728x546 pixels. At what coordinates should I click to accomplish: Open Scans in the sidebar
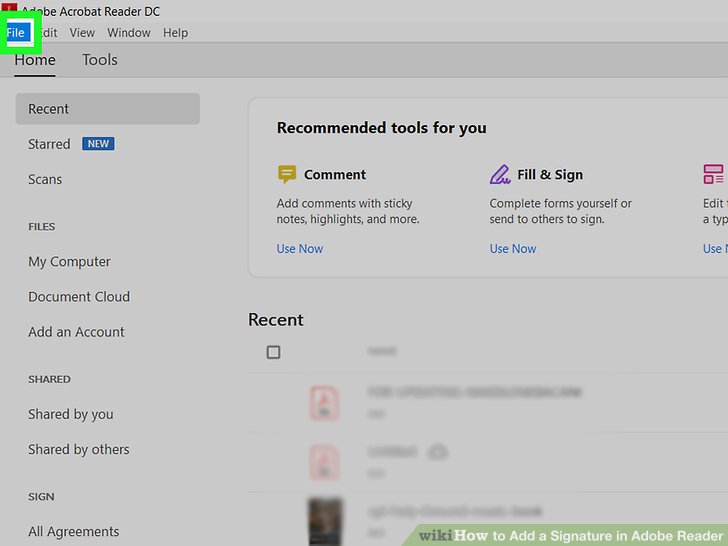[45, 179]
